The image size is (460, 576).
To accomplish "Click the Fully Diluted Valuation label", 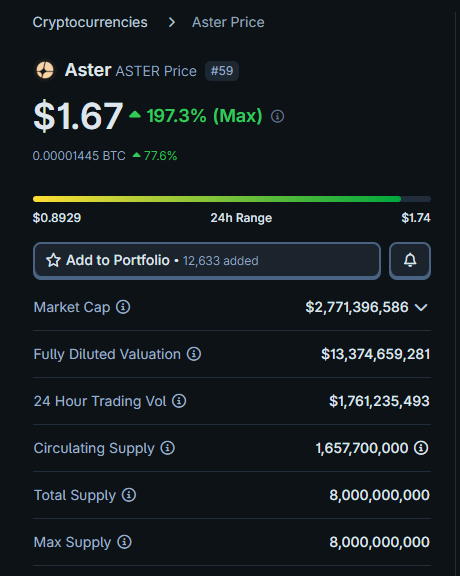I will [107, 354].
